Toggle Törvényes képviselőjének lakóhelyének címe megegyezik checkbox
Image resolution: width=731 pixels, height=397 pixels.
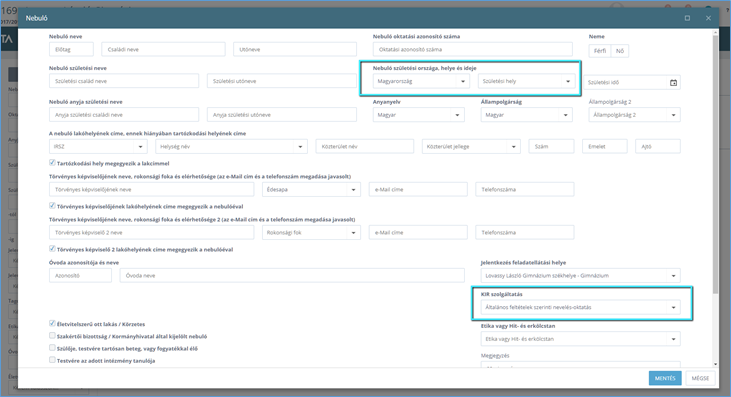tap(52, 205)
